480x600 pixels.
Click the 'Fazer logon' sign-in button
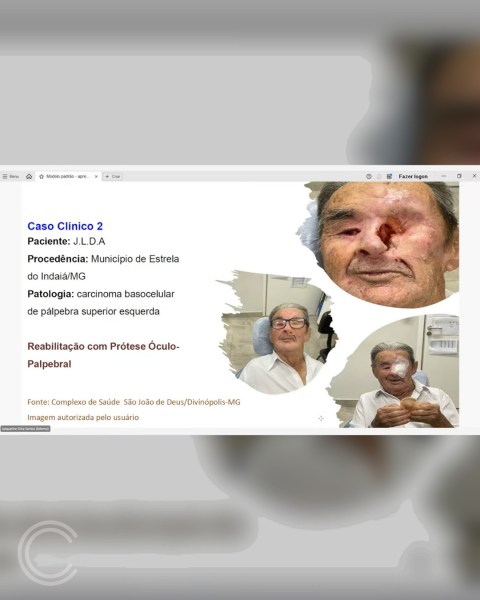(x=413, y=176)
